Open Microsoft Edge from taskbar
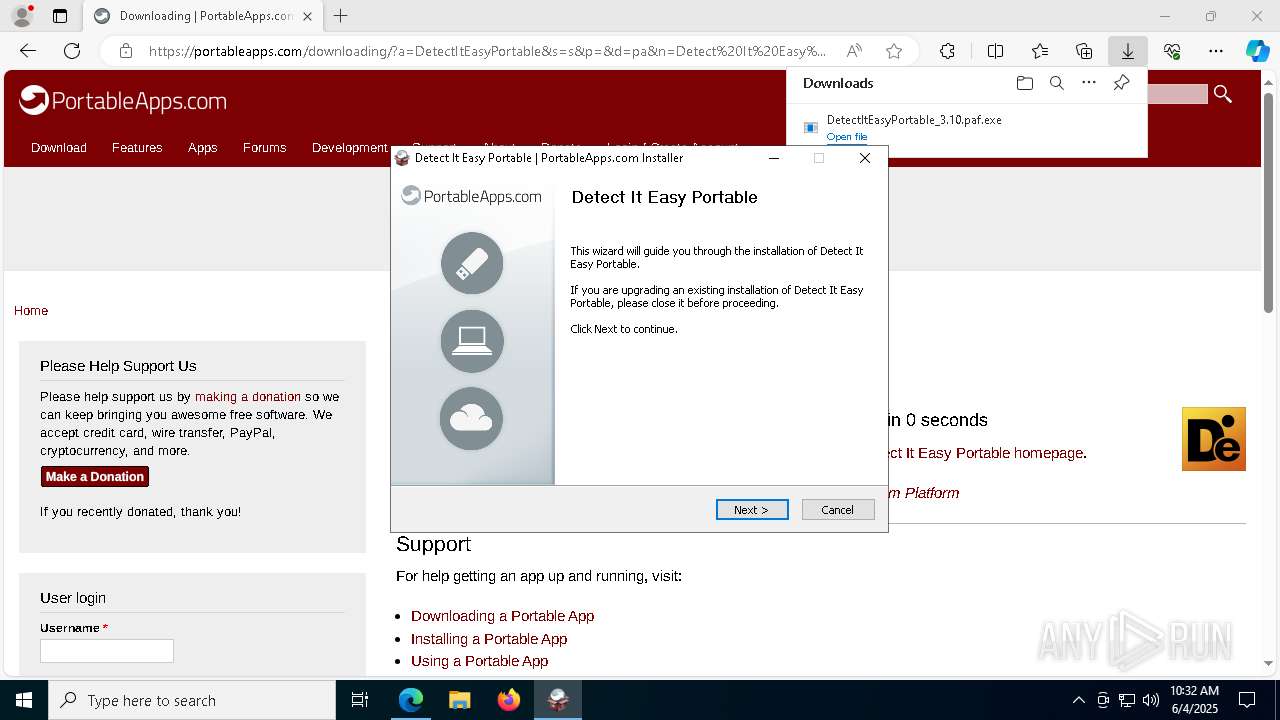1280x720 pixels. click(x=411, y=700)
